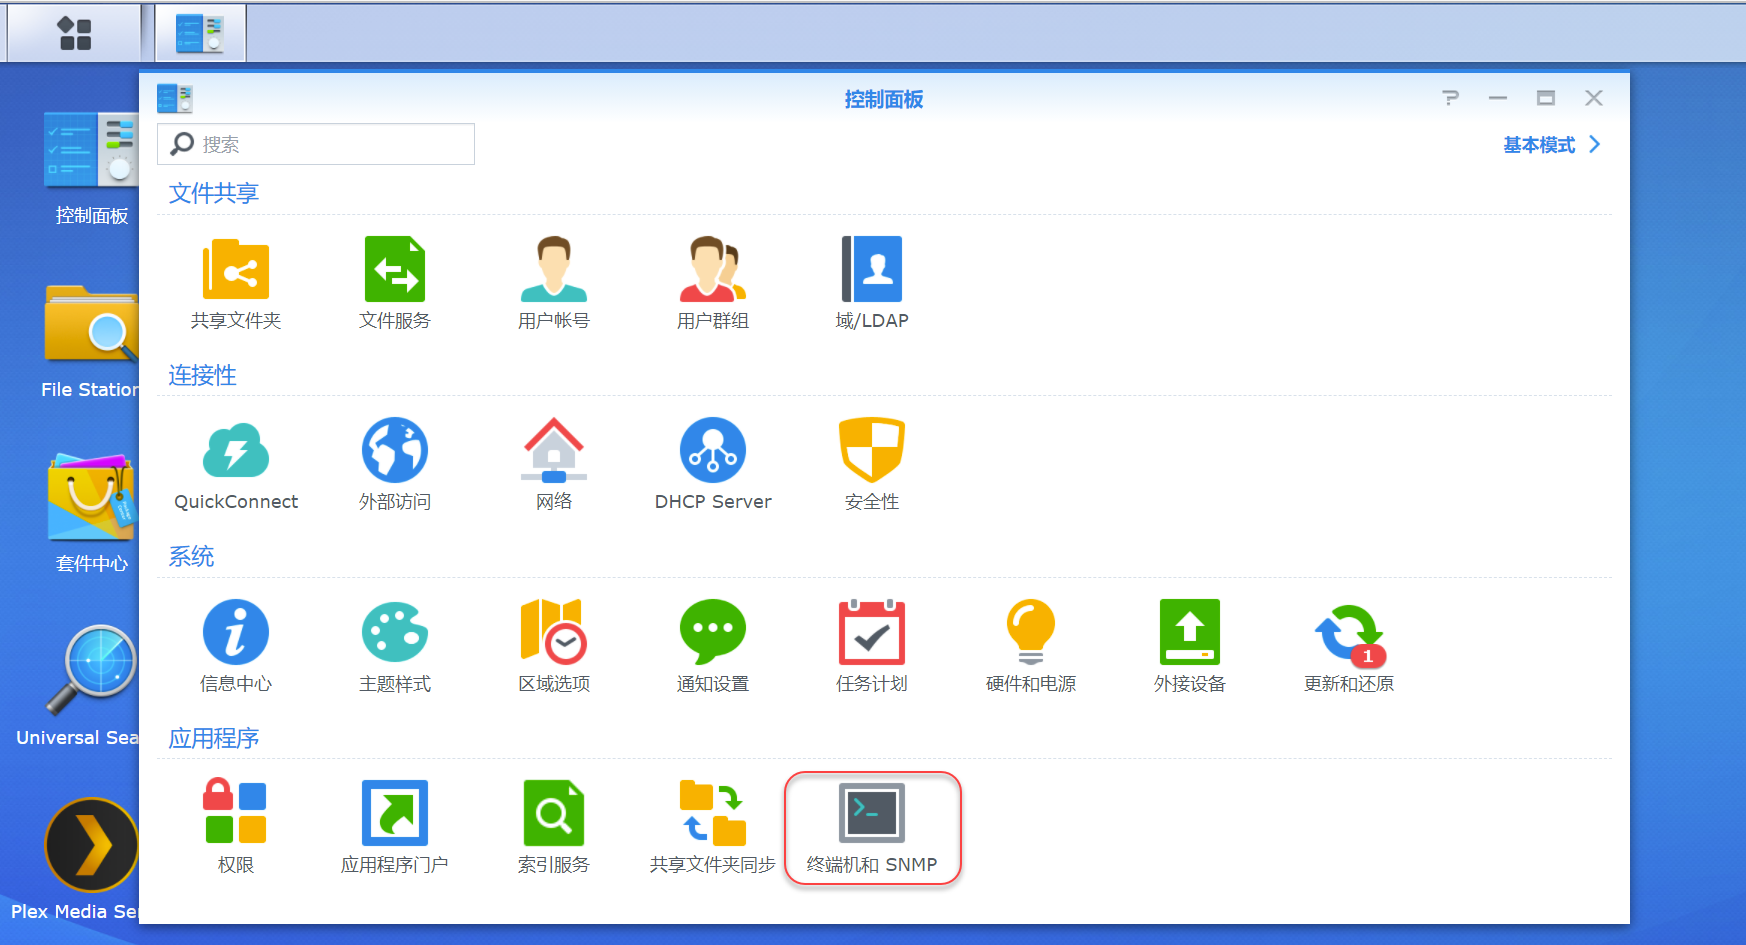Image resolution: width=1746 pixels, height=945 pixels.
Task: Click the help question mark button
Action: point(1451,98)
